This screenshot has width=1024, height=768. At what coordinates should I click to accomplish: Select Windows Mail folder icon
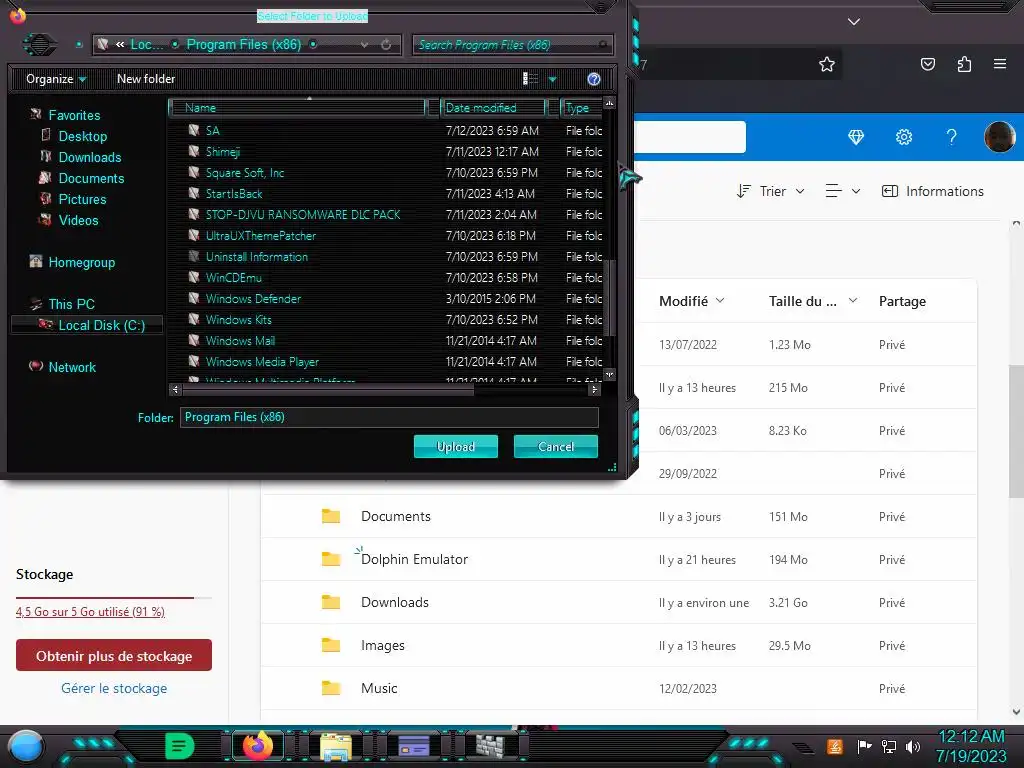pyautogui.click(x=193, y=340)
